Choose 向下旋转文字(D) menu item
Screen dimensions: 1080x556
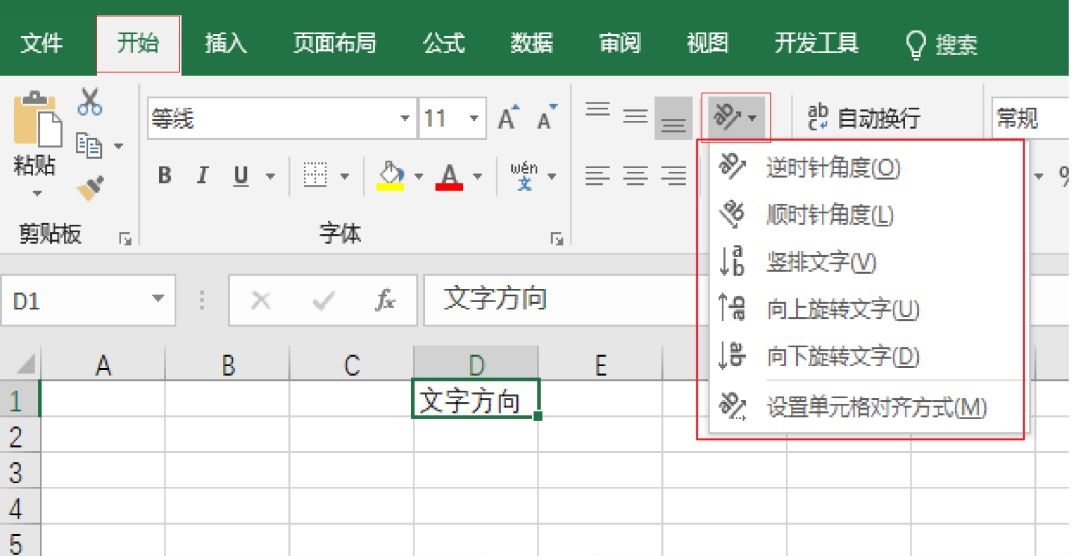tap(866, 356)
